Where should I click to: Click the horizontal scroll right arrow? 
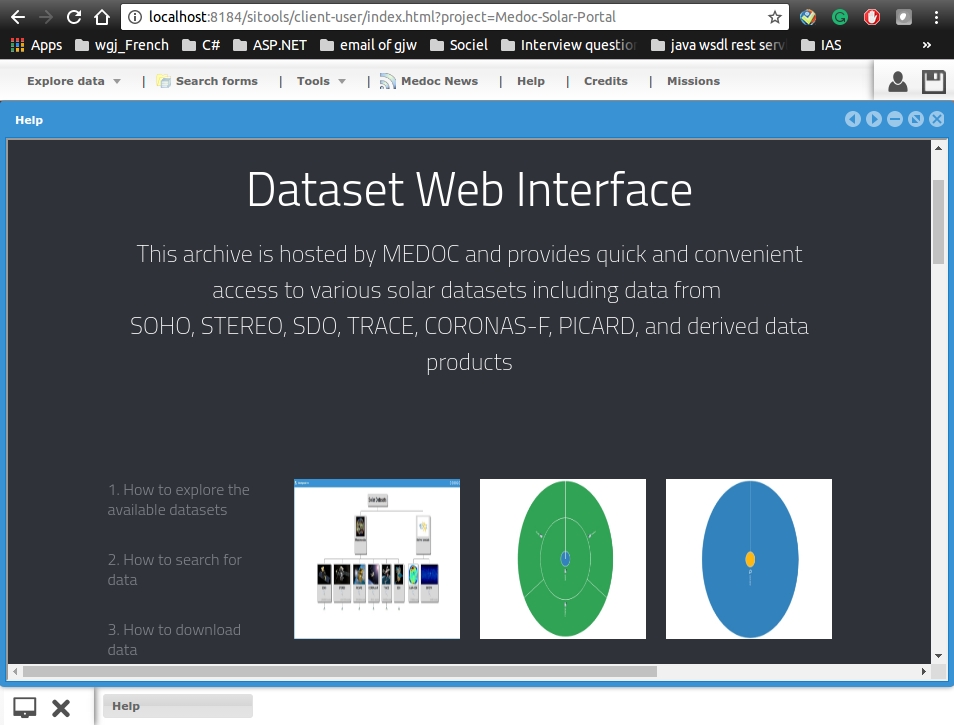click(x=924, y=671)
